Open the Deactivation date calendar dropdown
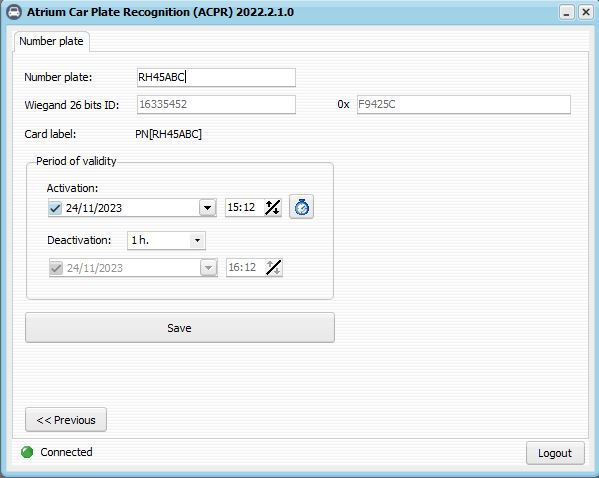The width and height of the screenshot is (599, 478). [208, 268]
